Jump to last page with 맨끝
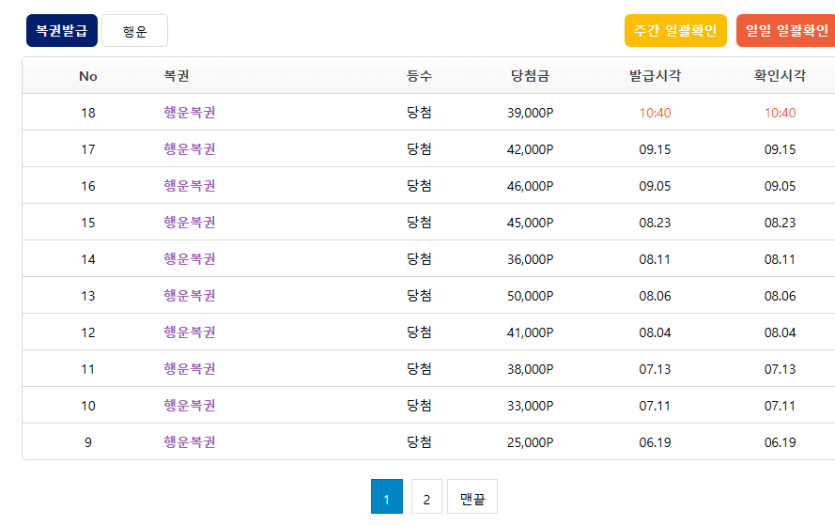Viewport: 835px width, 525px height. pos(472,497)
